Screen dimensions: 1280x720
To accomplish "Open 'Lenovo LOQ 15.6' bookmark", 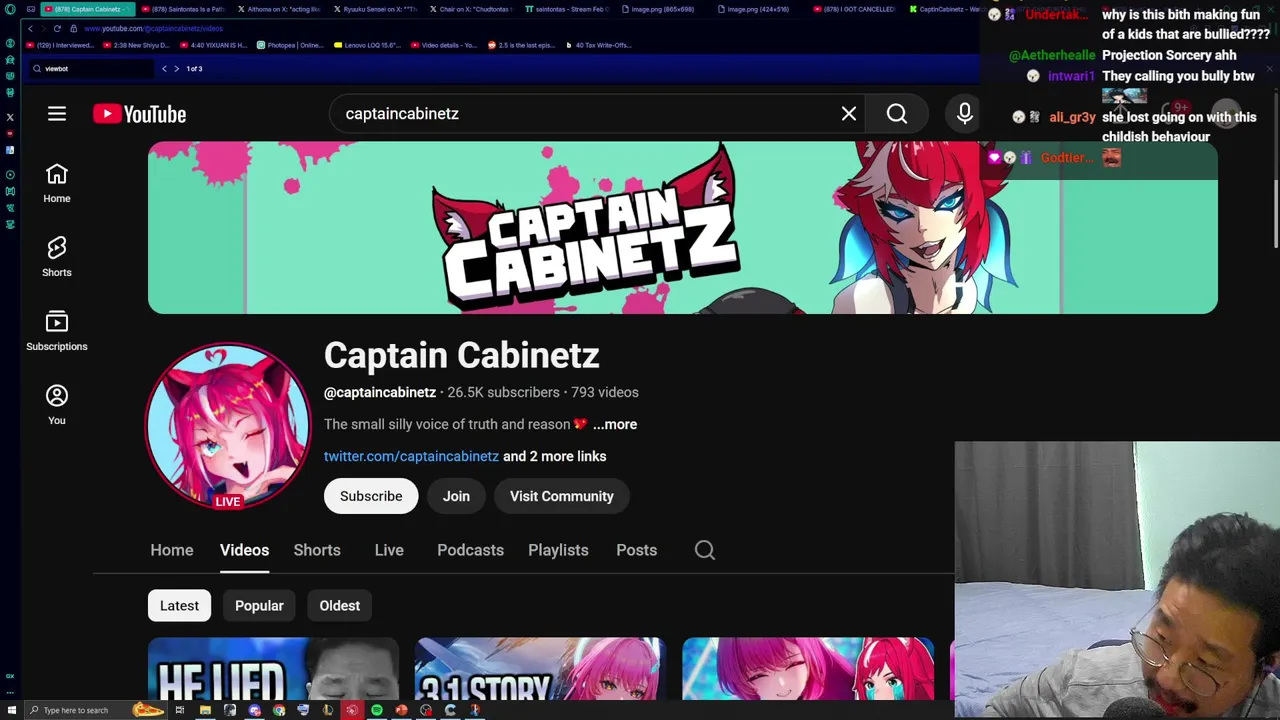I will tap(367, 45).
